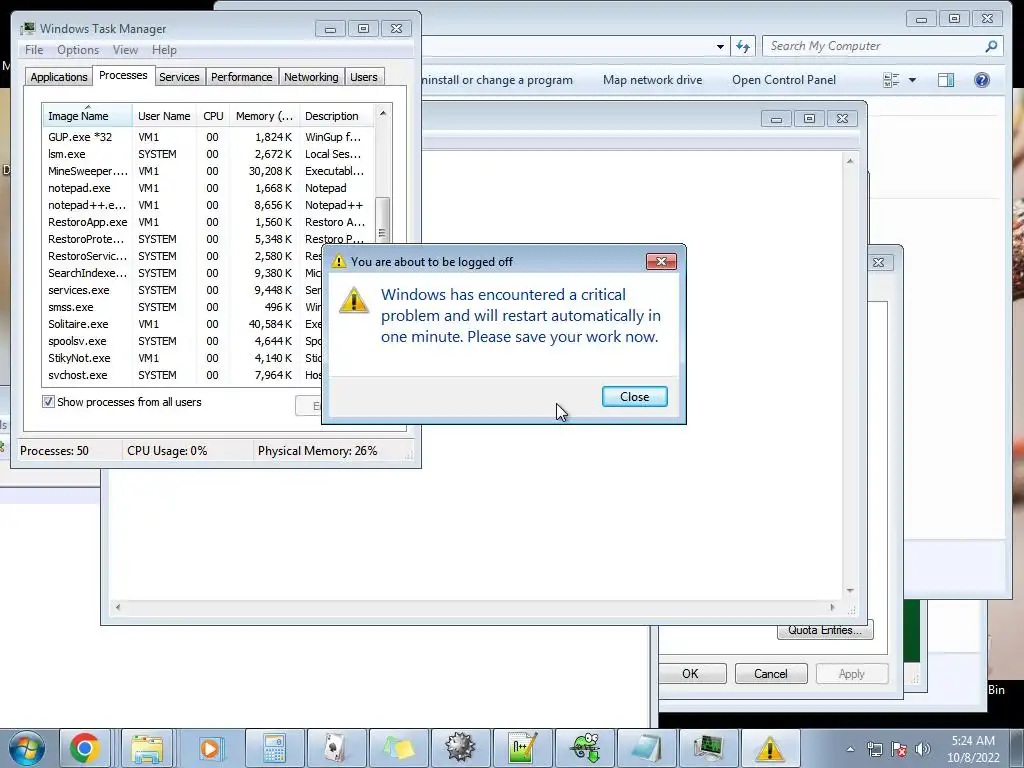This screenshot has width=1024, height=768.
Task: Toggle the preview pane icon in Computer window
Action: [x=946, y=80]
